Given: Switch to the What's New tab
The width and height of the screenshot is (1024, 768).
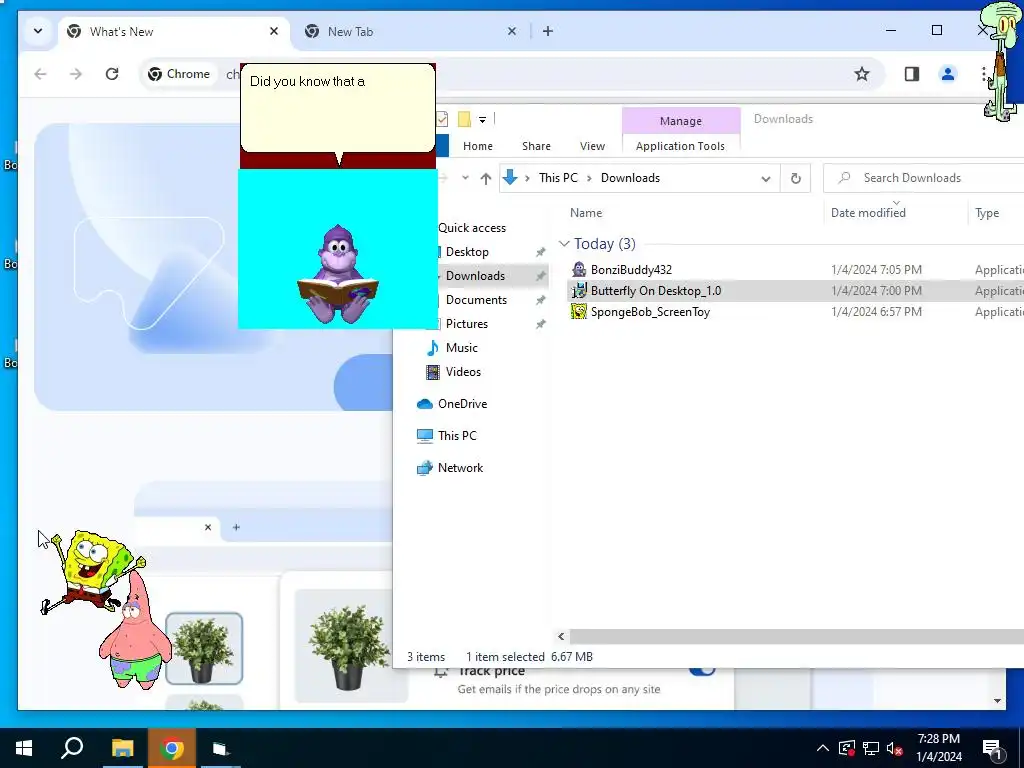Looking at the screenshot, I should click(x=174, y=31).
